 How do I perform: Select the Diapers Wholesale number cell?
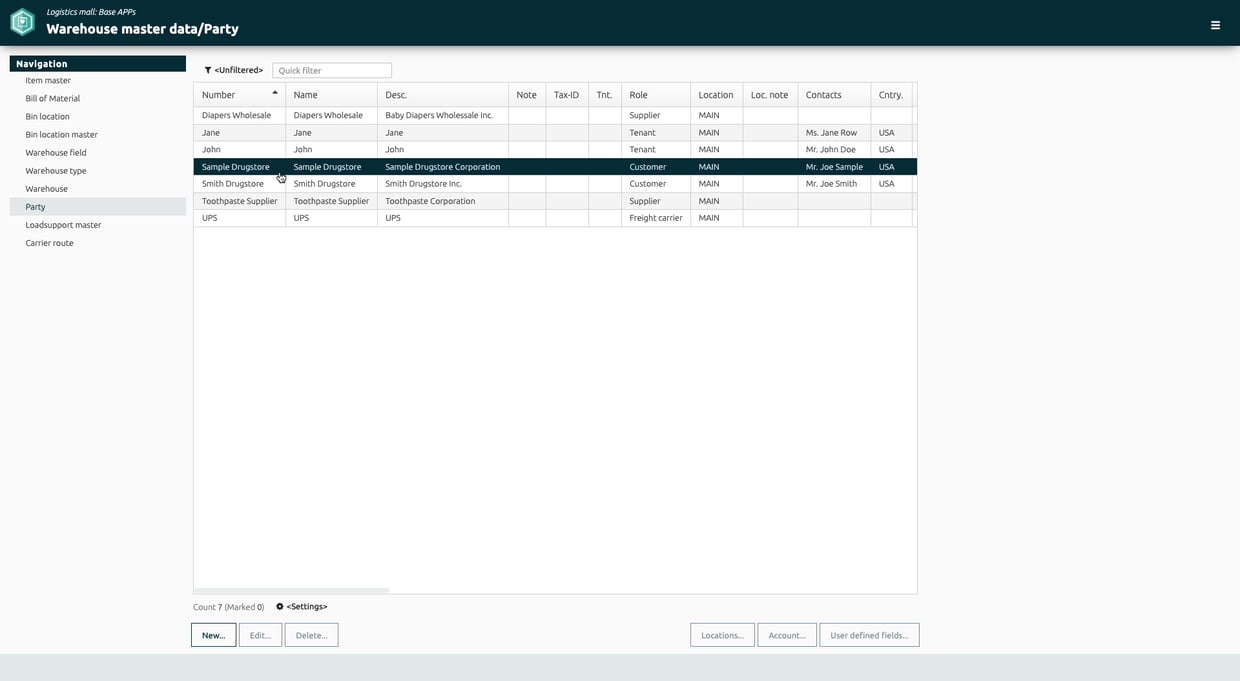point(239,115)
